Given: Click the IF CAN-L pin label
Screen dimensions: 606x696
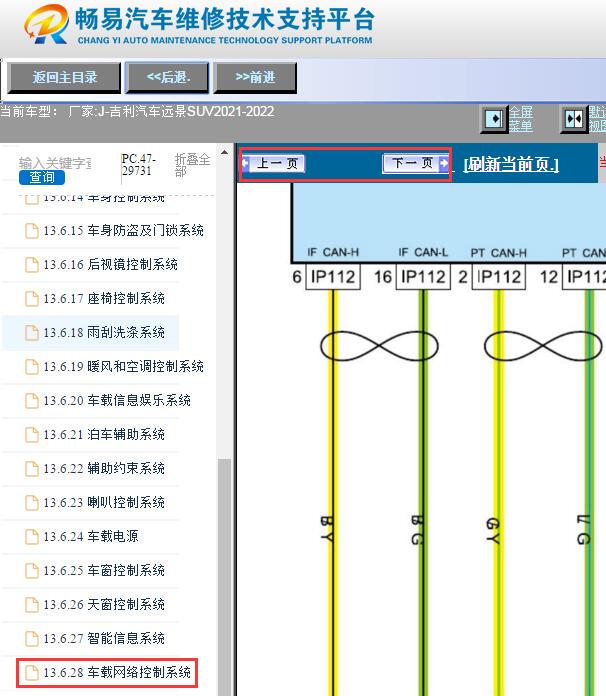Looking at the screenshot, I should (423, 252).
